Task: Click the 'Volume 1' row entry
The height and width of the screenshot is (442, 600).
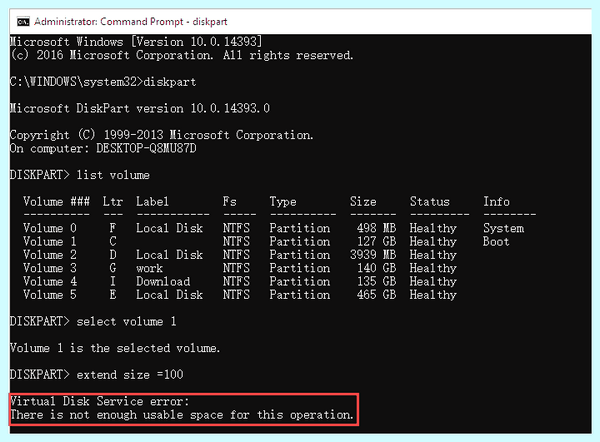Action: (50, 241)
